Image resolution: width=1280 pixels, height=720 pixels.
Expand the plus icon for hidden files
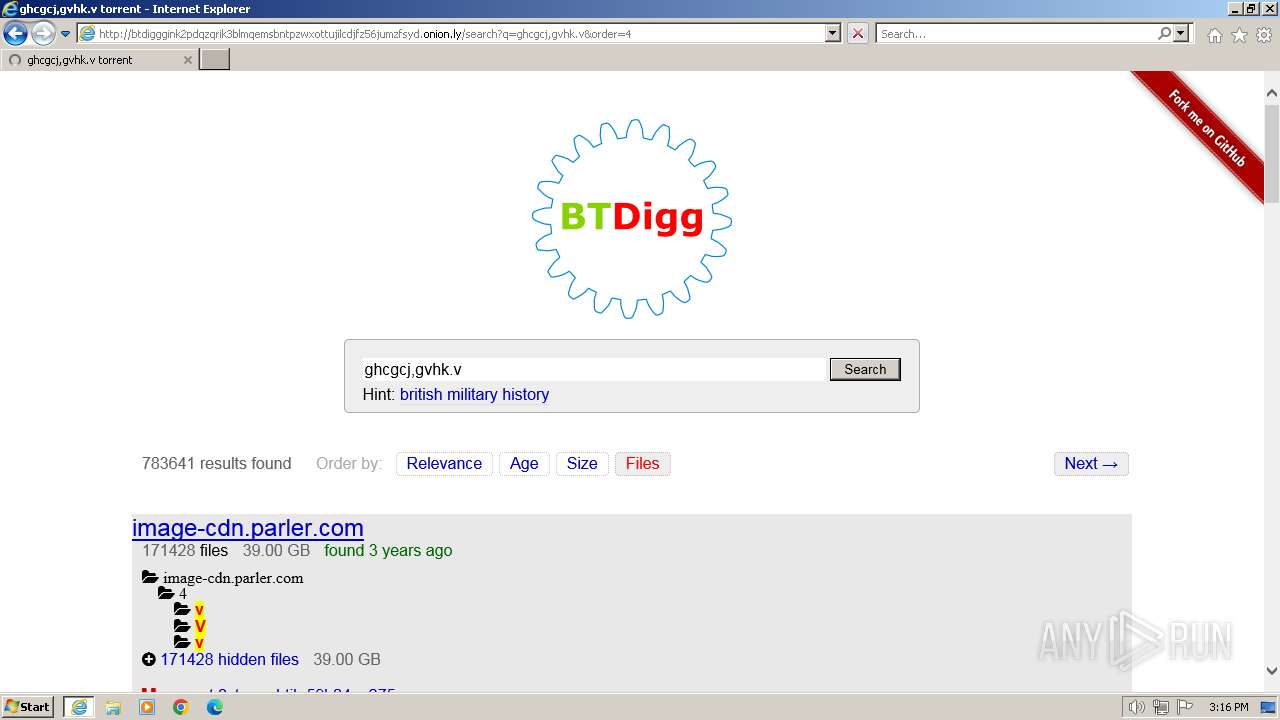[x=149, y=659]
